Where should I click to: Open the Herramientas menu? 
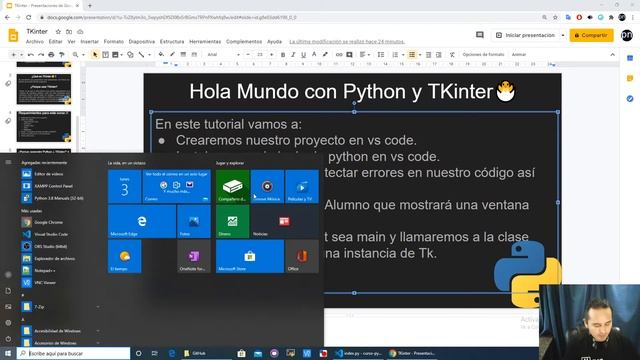[x=205, y=42]
